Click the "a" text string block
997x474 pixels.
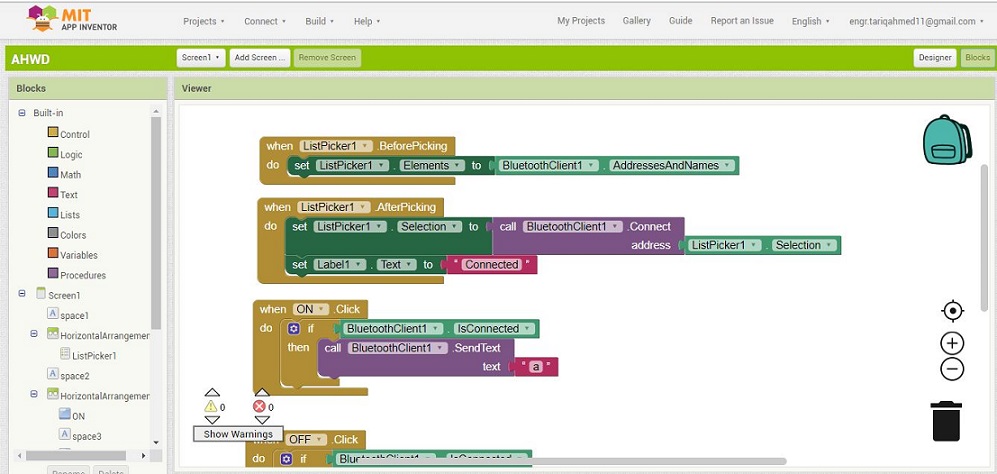click(536, 366)
